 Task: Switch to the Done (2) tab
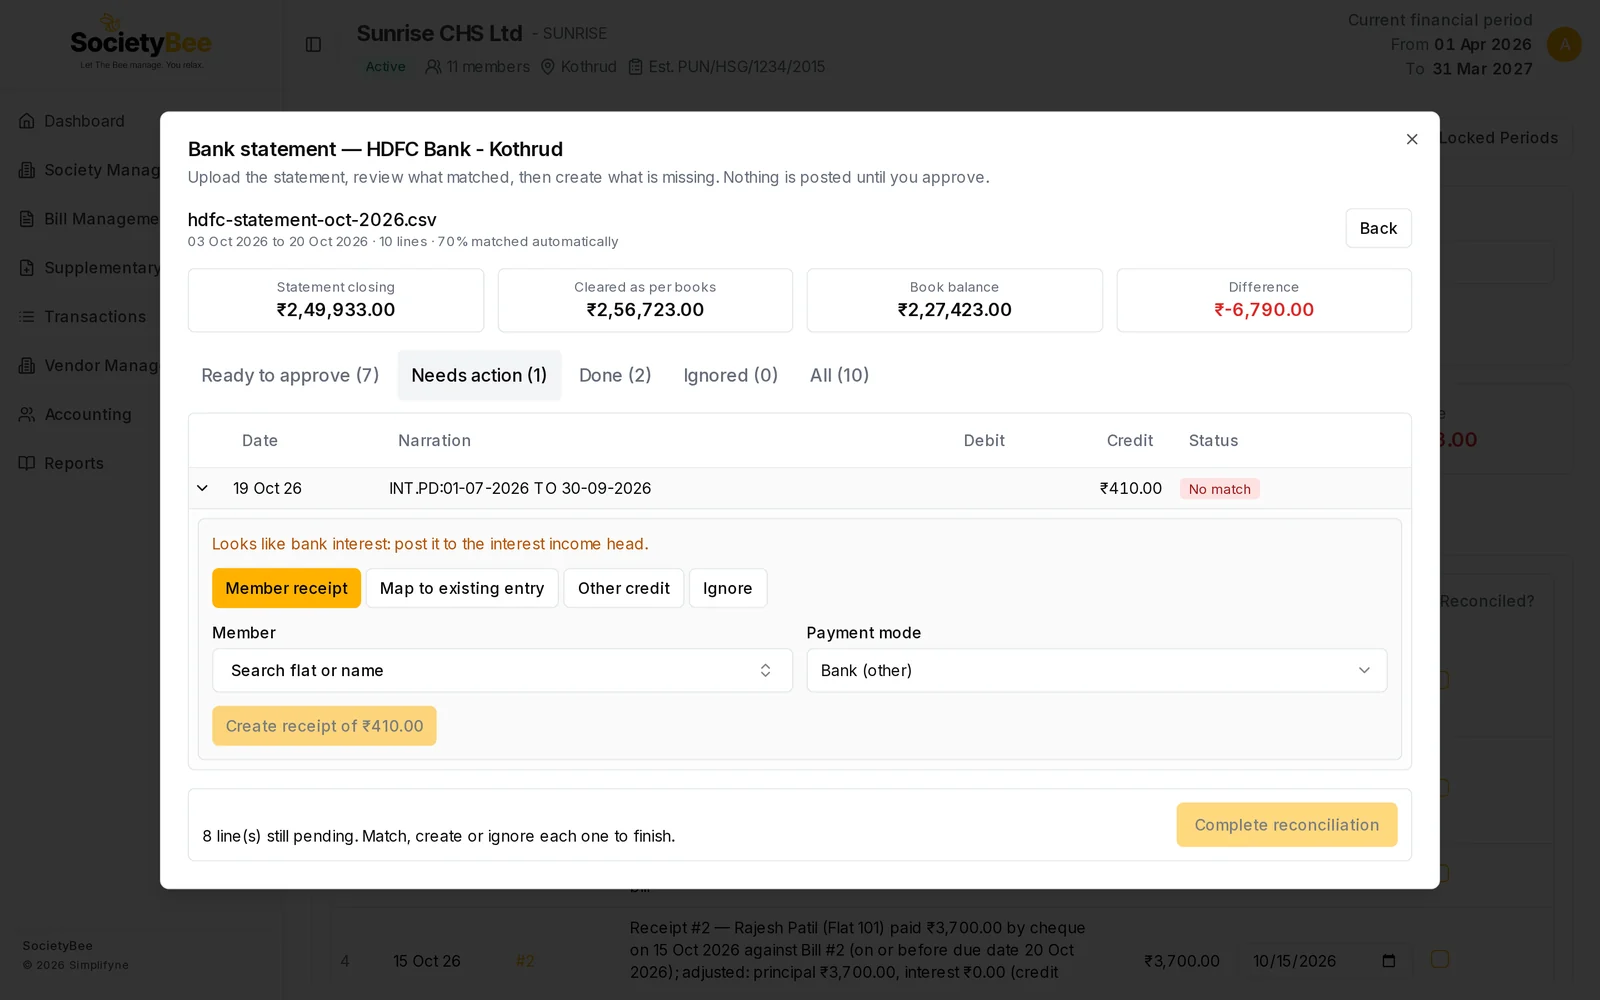tap(615, 375)
